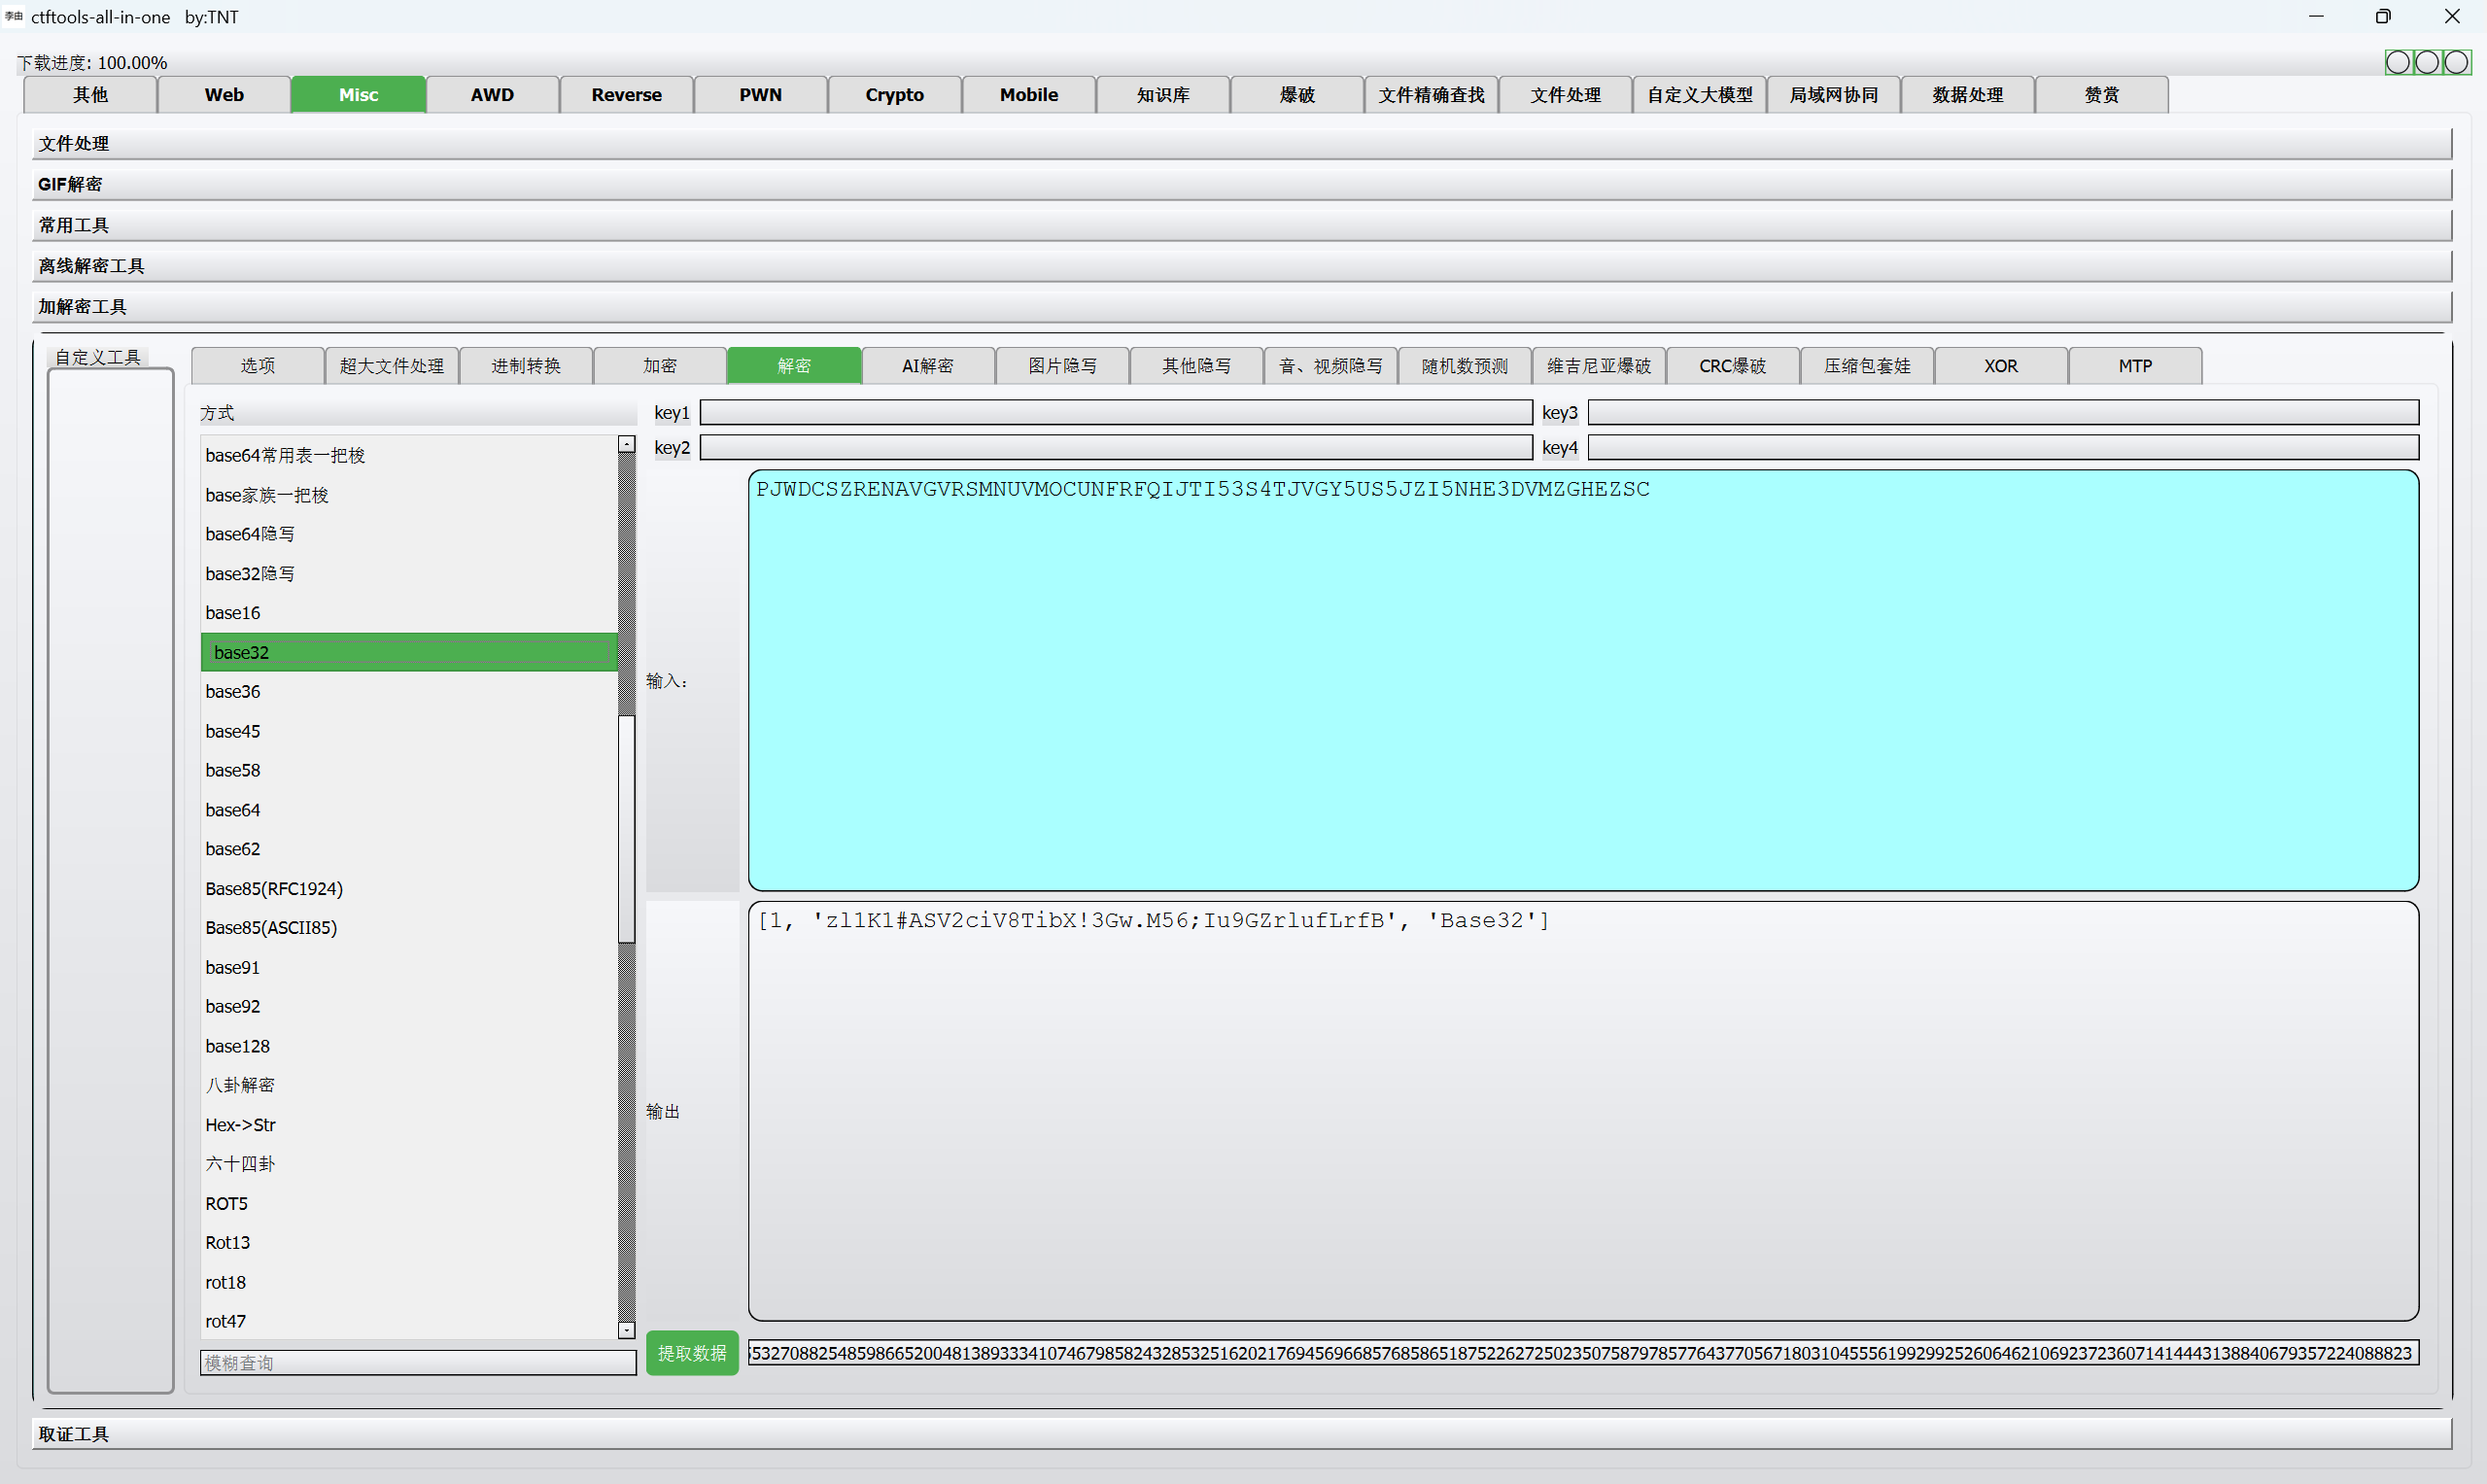This screenshot has height=1484, width=2487.
Task: Click the method list scroll-down arrow
Action: pos(627,1330)
